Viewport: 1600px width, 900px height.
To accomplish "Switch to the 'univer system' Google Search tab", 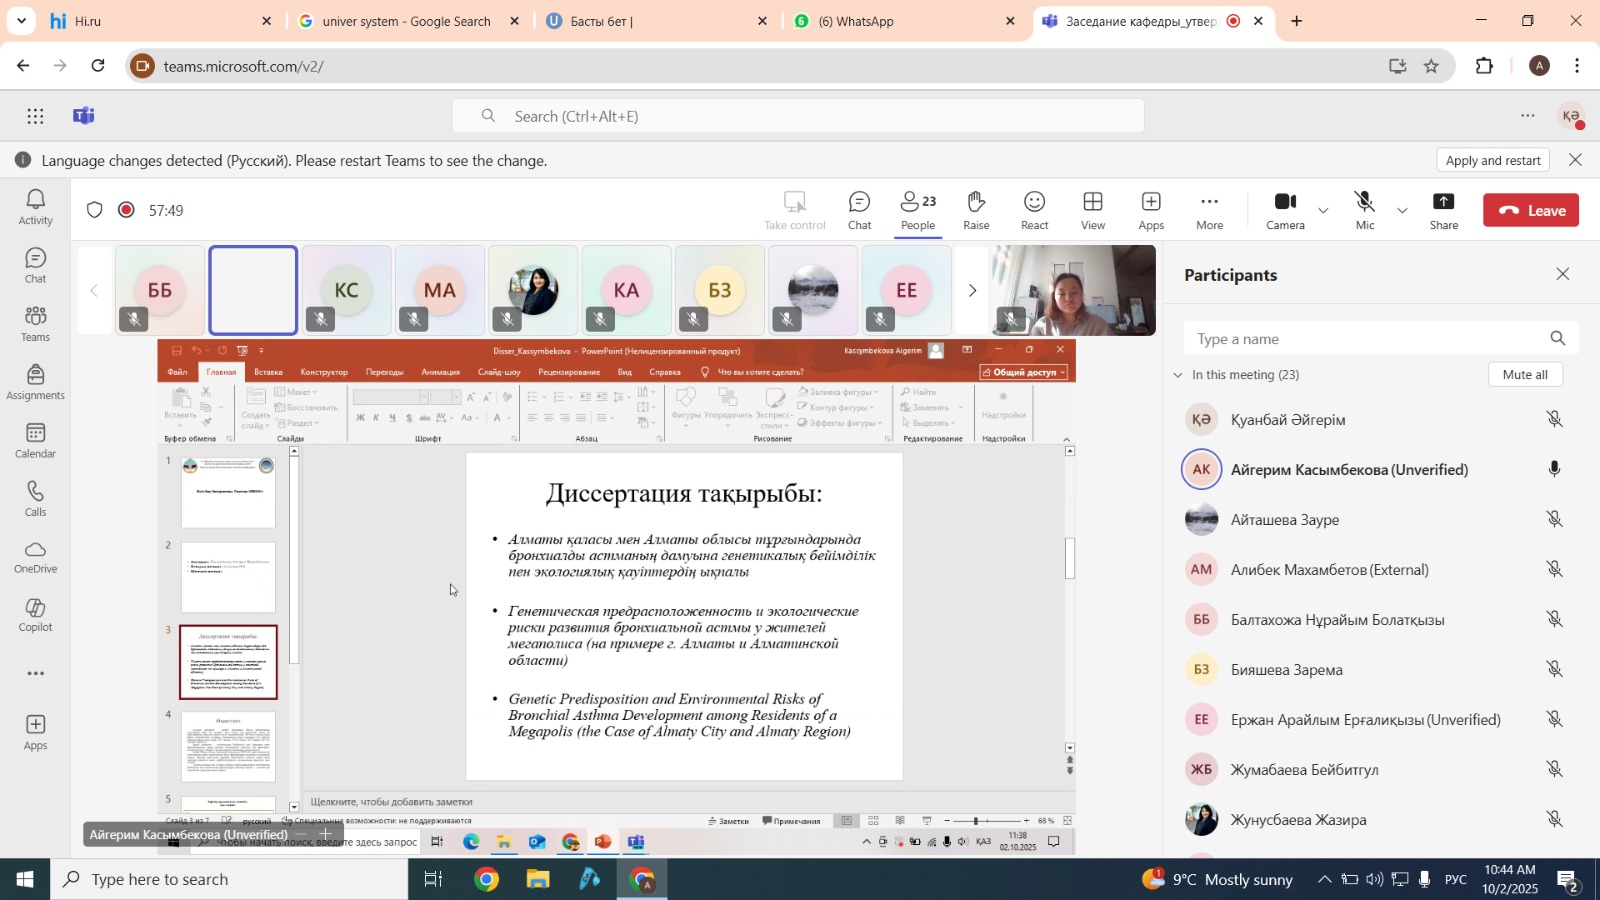I will tap(406, 21).
